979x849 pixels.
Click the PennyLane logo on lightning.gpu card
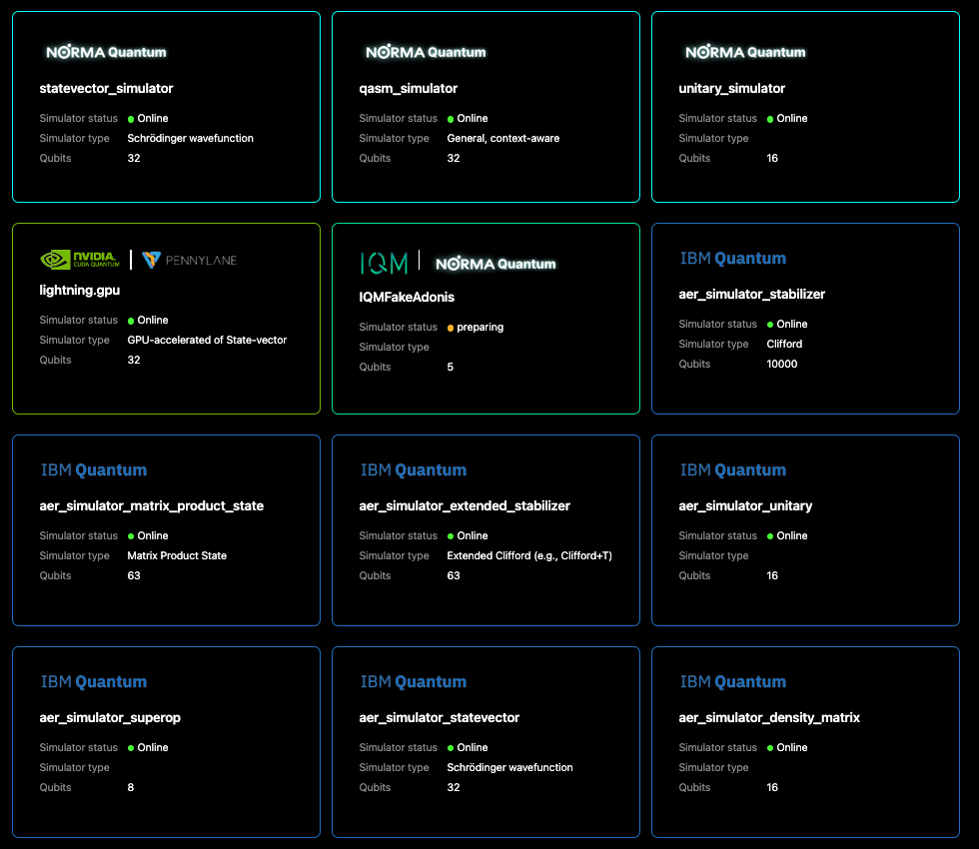tap(190, 260)
